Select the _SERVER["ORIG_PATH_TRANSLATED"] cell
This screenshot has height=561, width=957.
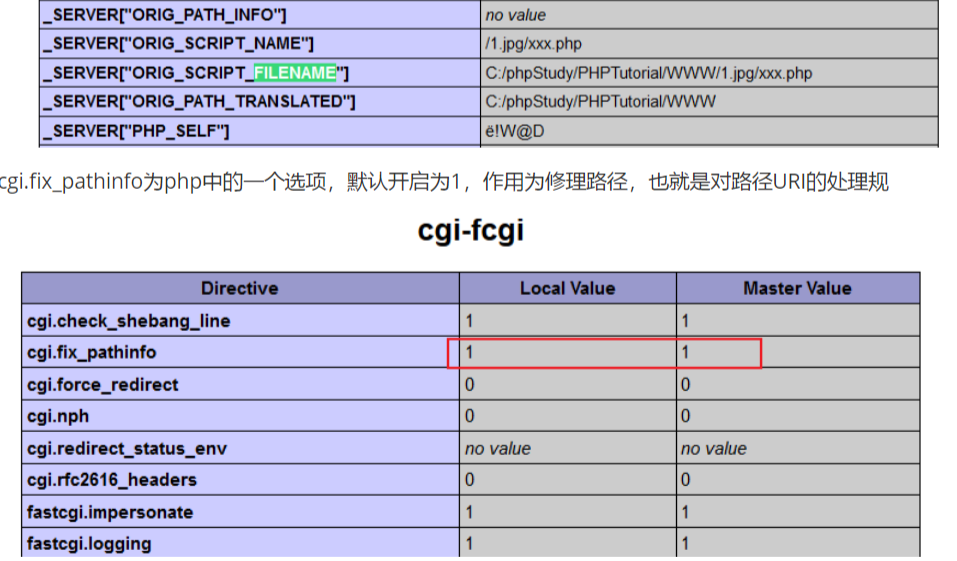point(198,102)
